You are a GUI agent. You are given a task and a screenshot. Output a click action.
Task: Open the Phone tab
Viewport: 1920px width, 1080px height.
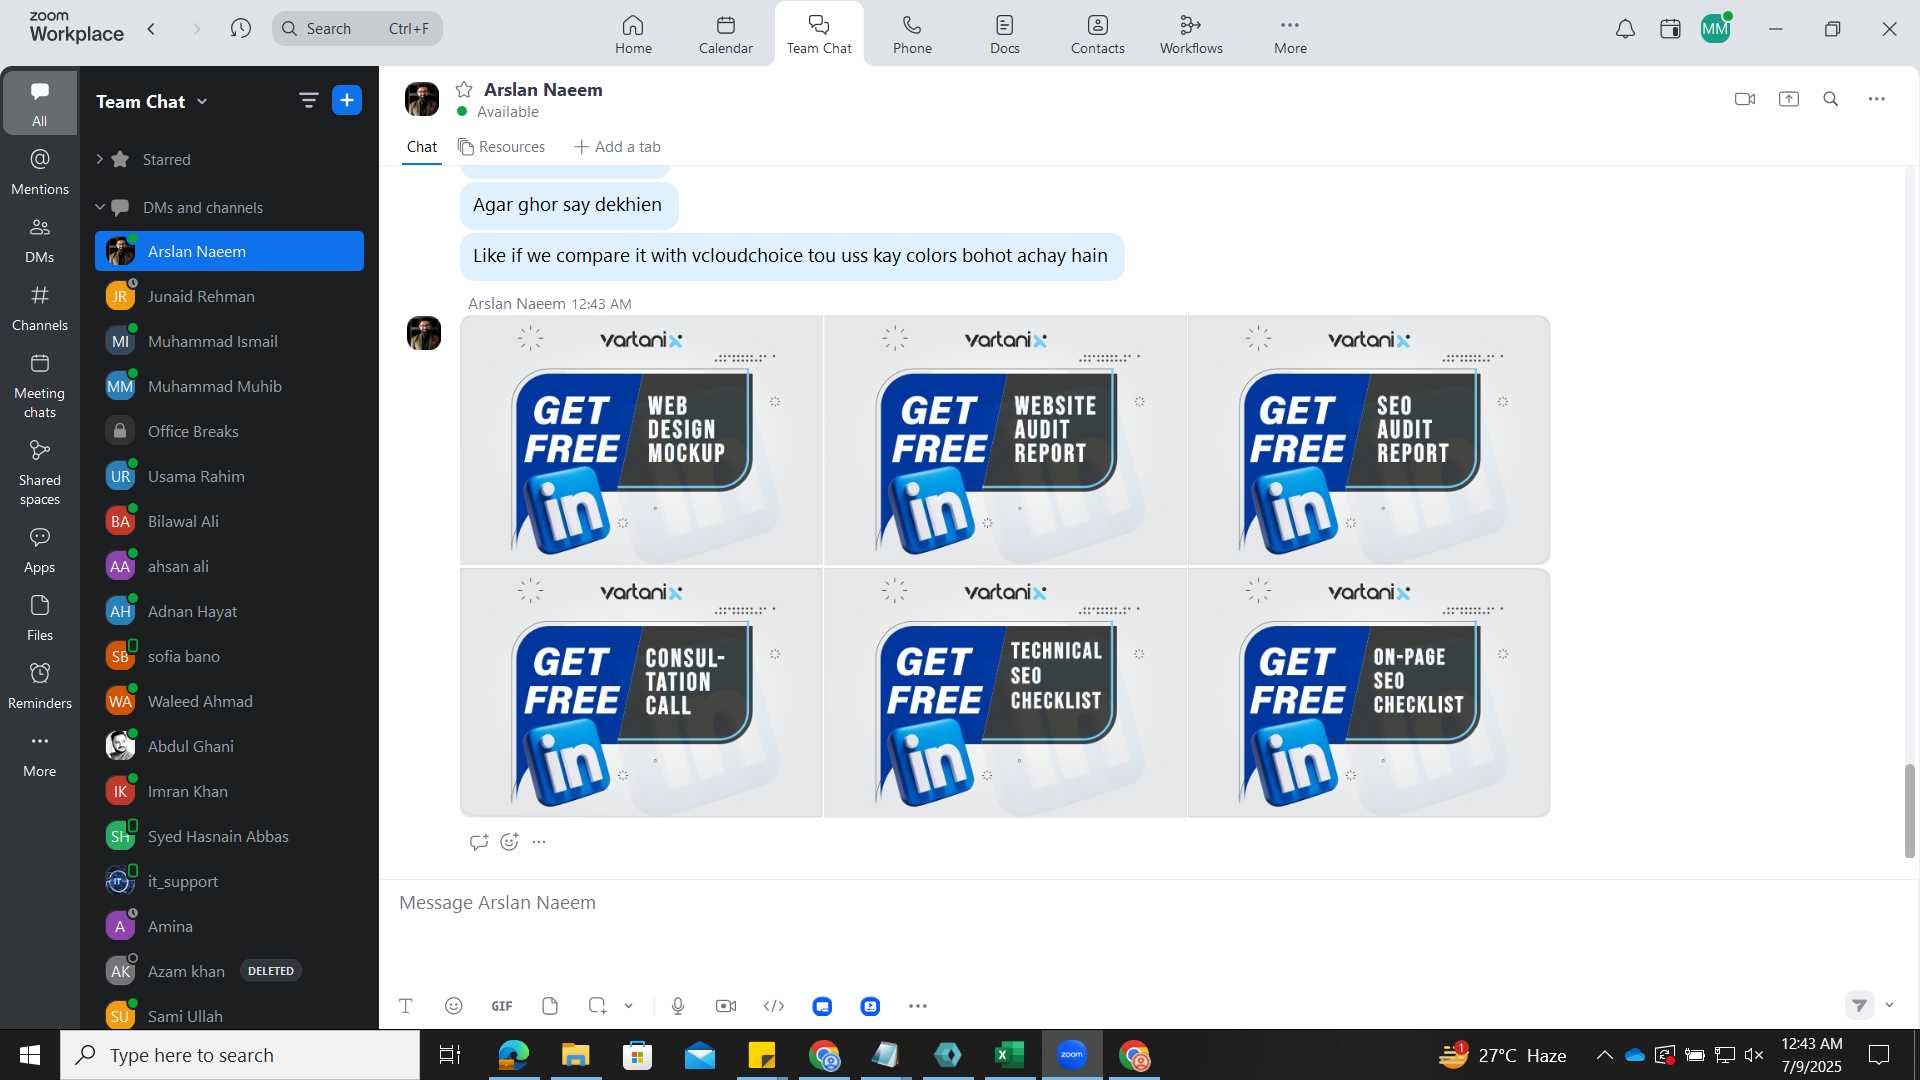pyautogui.click(x=912, y=34)
